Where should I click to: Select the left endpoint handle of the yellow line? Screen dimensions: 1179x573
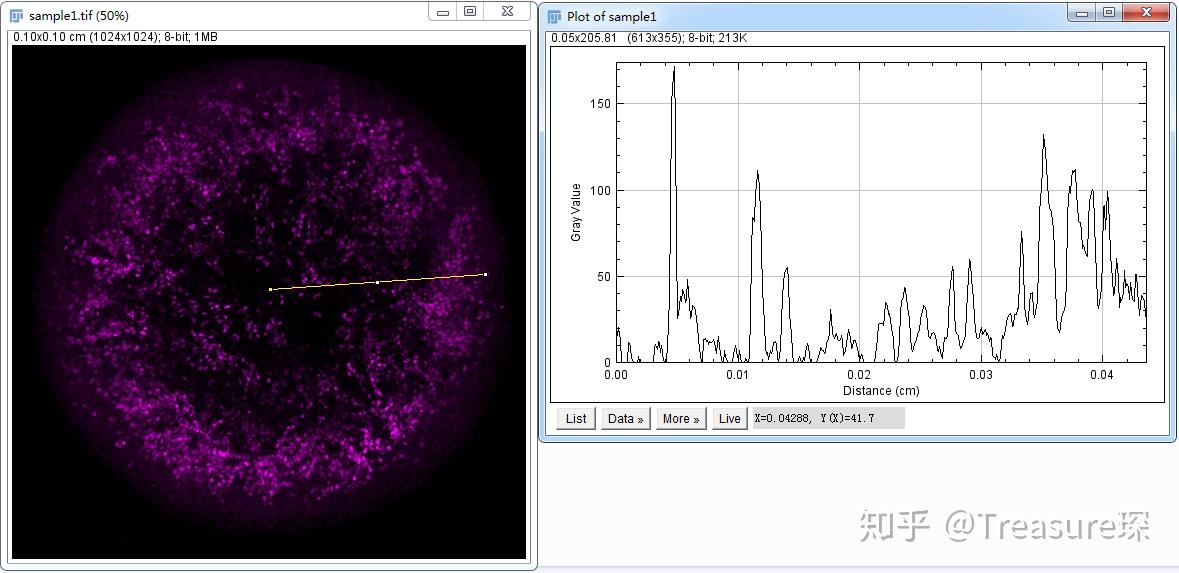click(271, 290)
